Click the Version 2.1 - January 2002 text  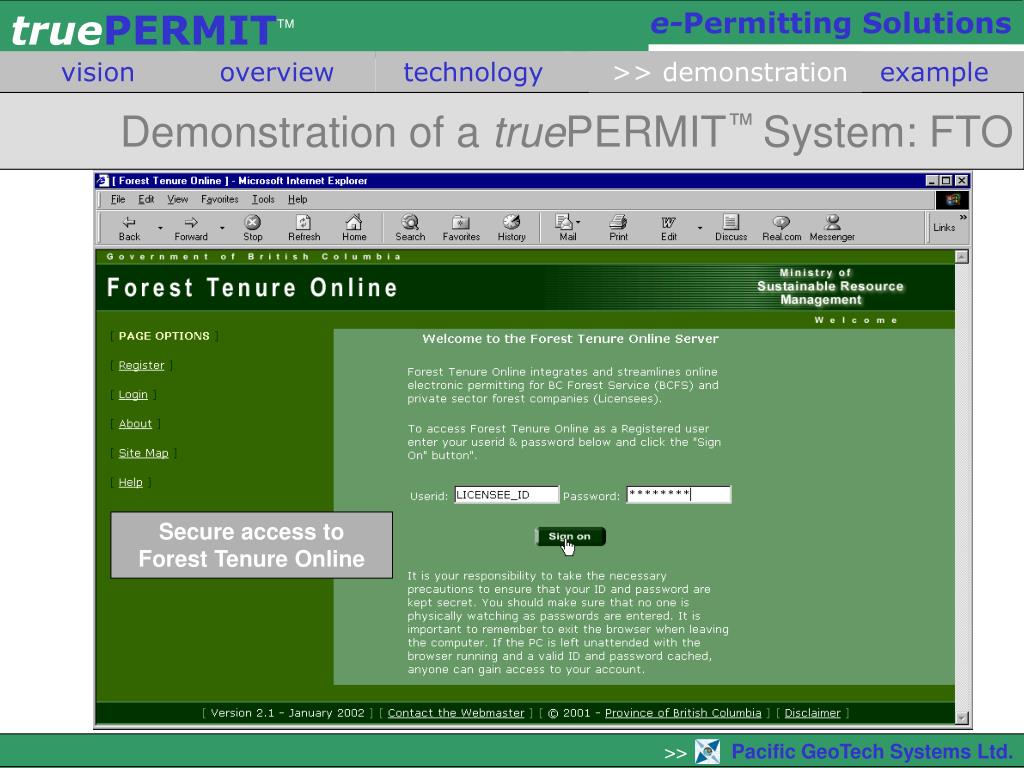[x=287, y=713]
